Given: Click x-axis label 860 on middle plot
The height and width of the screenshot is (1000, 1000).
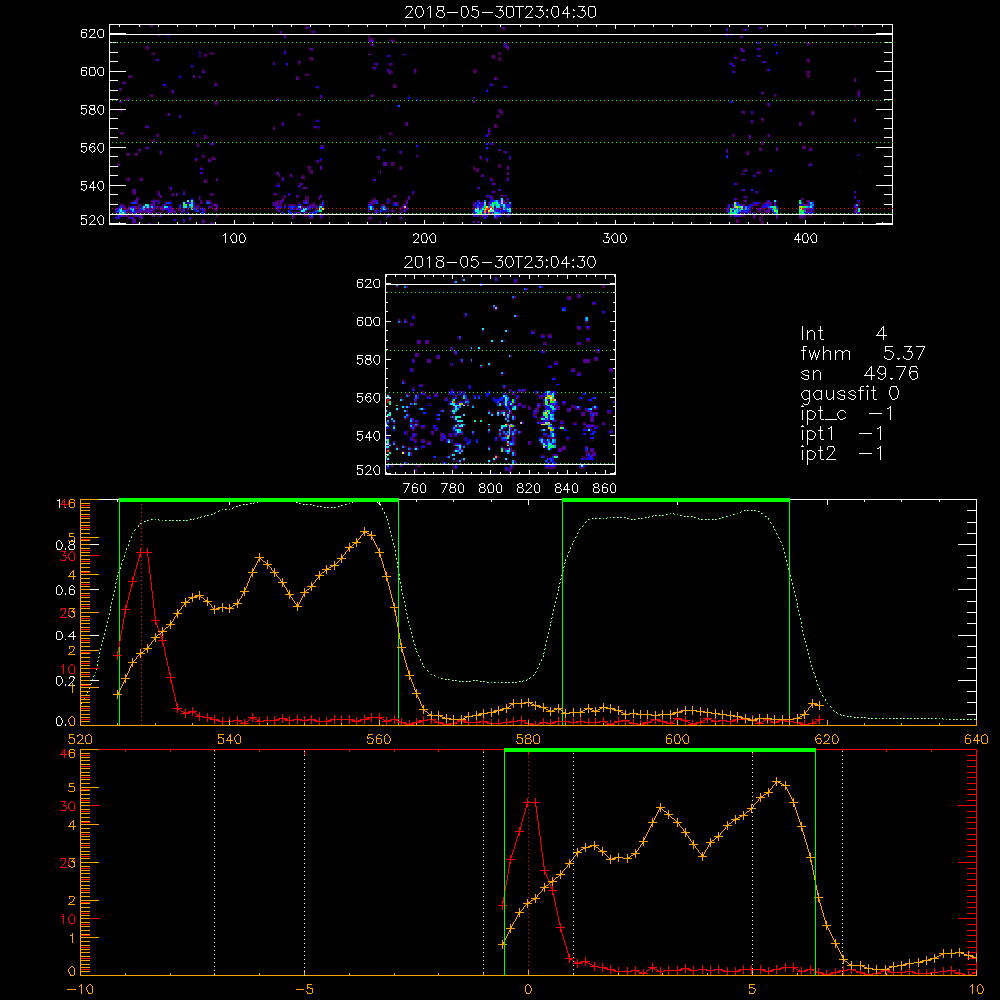Looking at the screenshot, I should pos(605,489).
